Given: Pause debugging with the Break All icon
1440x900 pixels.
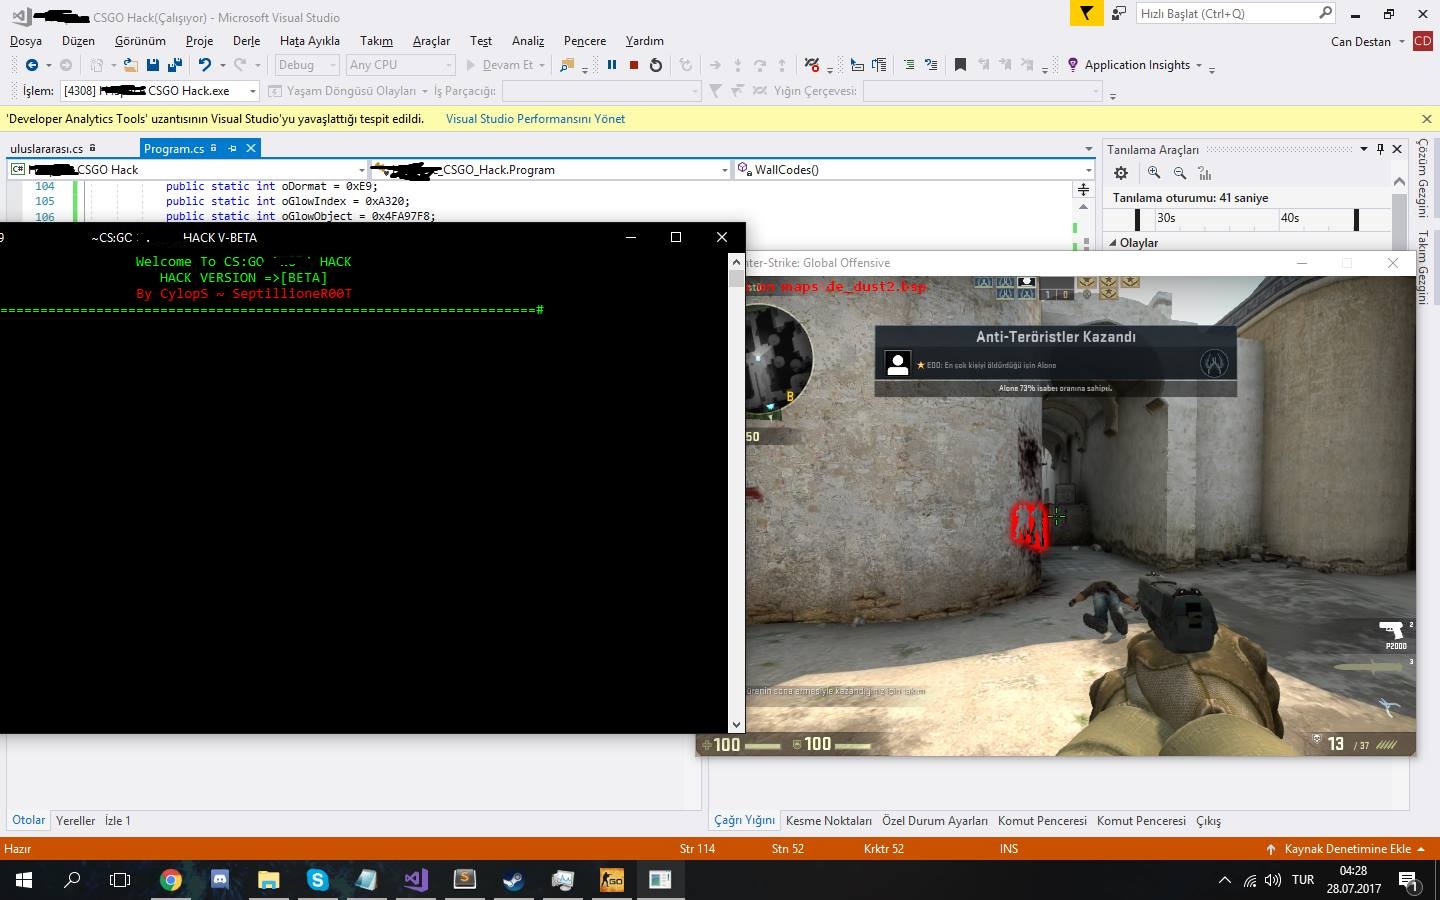Looking at the screenshot, I should click(x=612, y=65).
